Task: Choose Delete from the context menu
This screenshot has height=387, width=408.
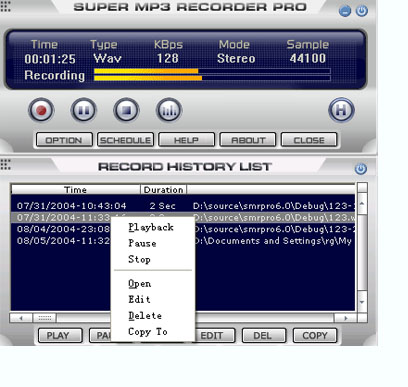Action: pos(145,315)
